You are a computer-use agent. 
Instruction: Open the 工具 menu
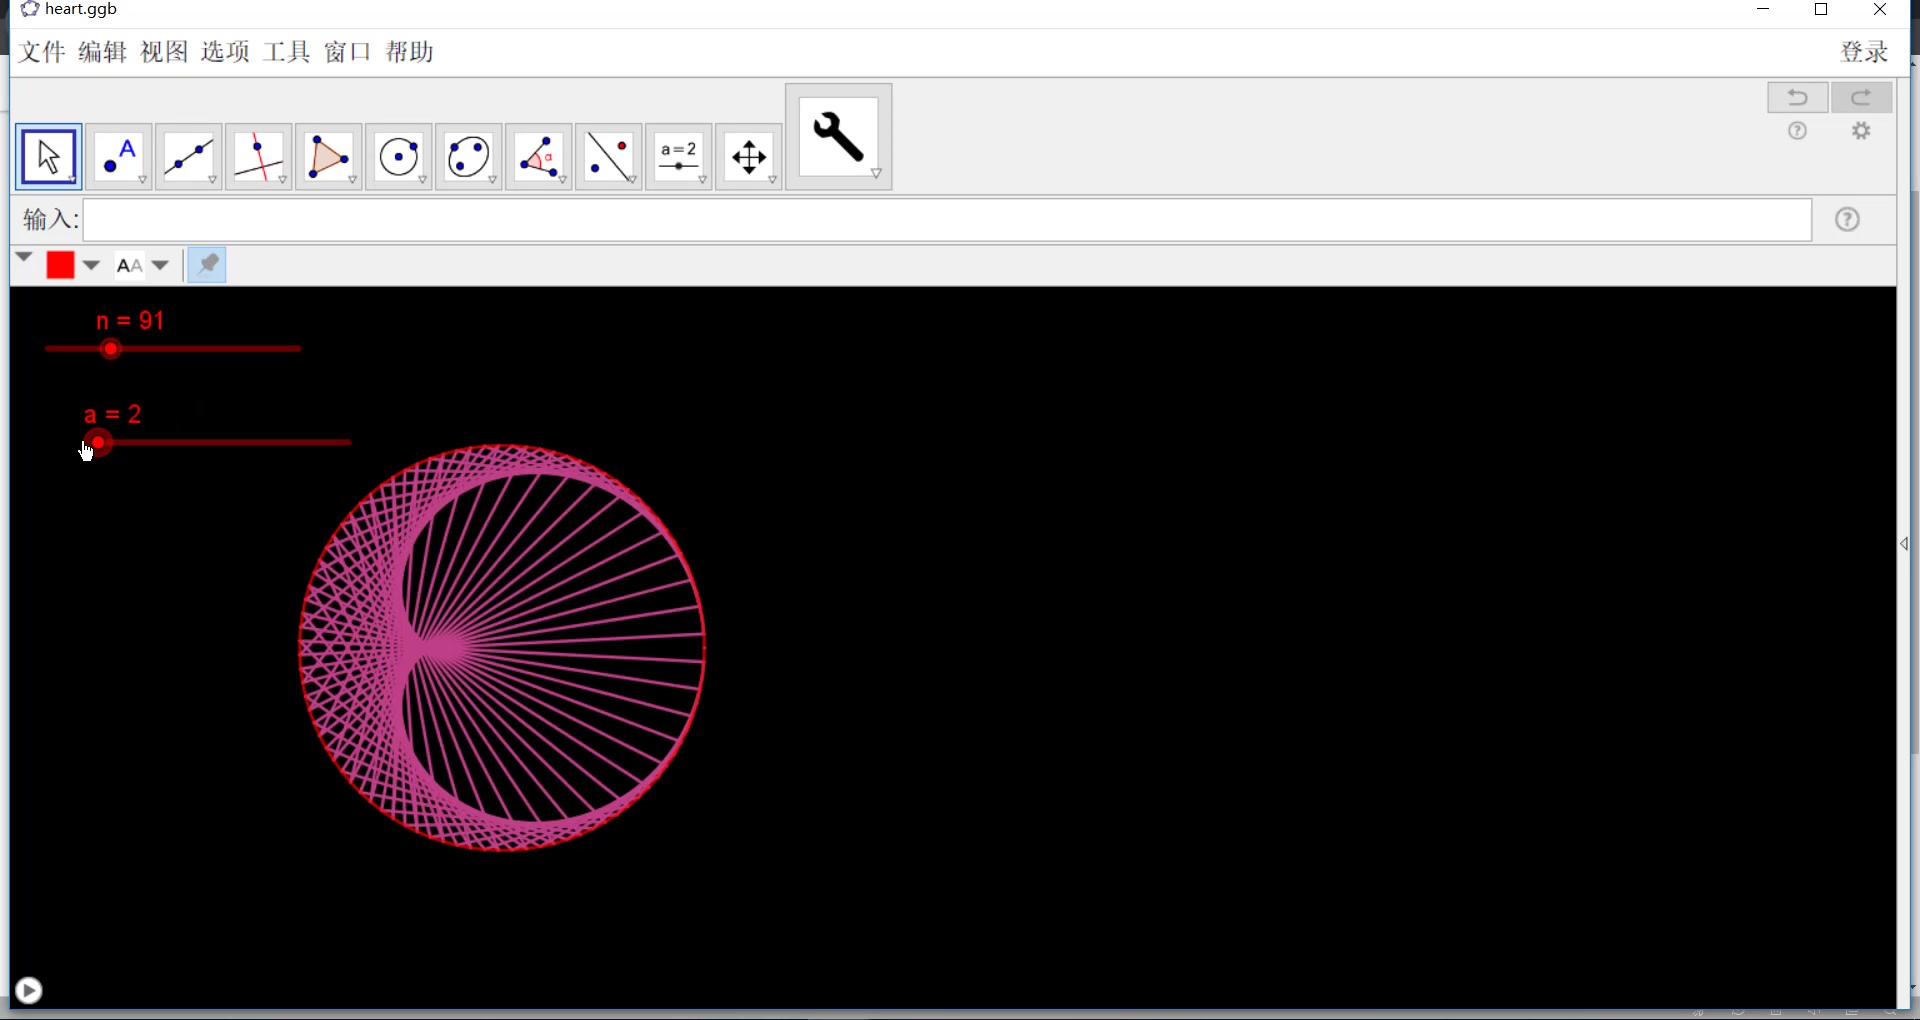click(287, 52)
